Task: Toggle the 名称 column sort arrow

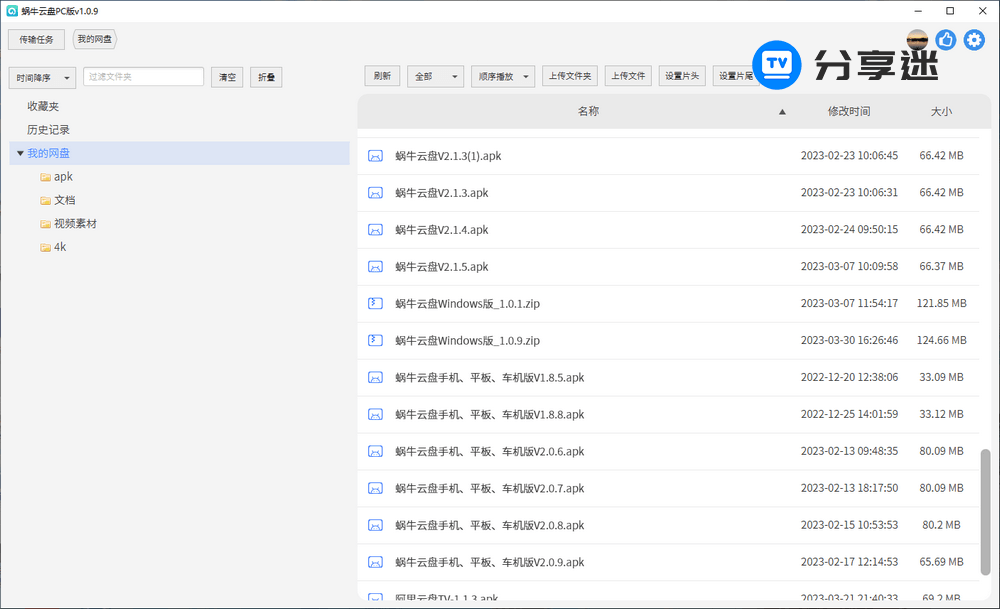Action: point(782,112)
